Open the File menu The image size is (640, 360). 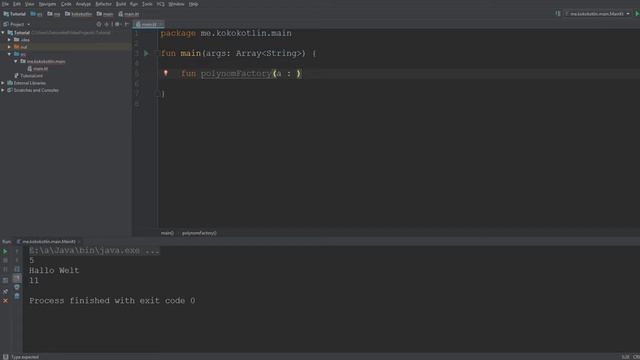[x=5, y=4]
